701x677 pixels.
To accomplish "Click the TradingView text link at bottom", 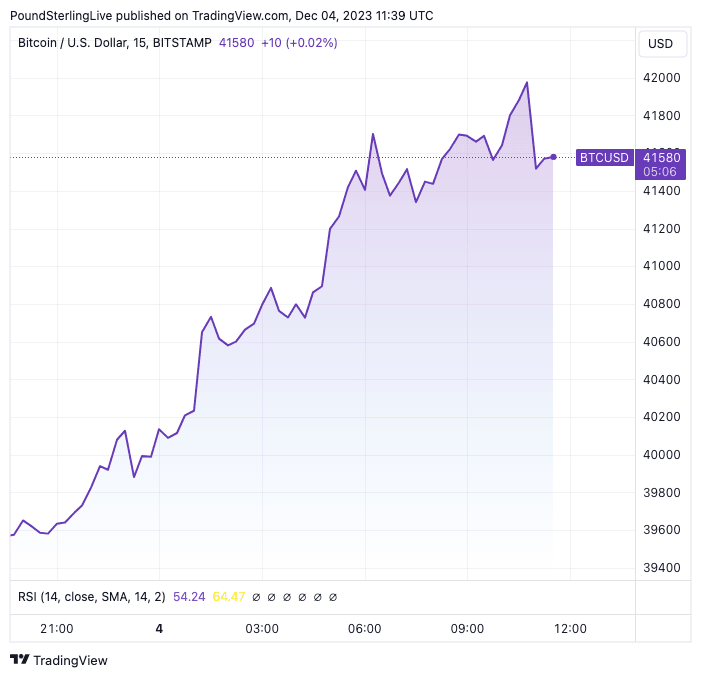I will tap(70, 660).
